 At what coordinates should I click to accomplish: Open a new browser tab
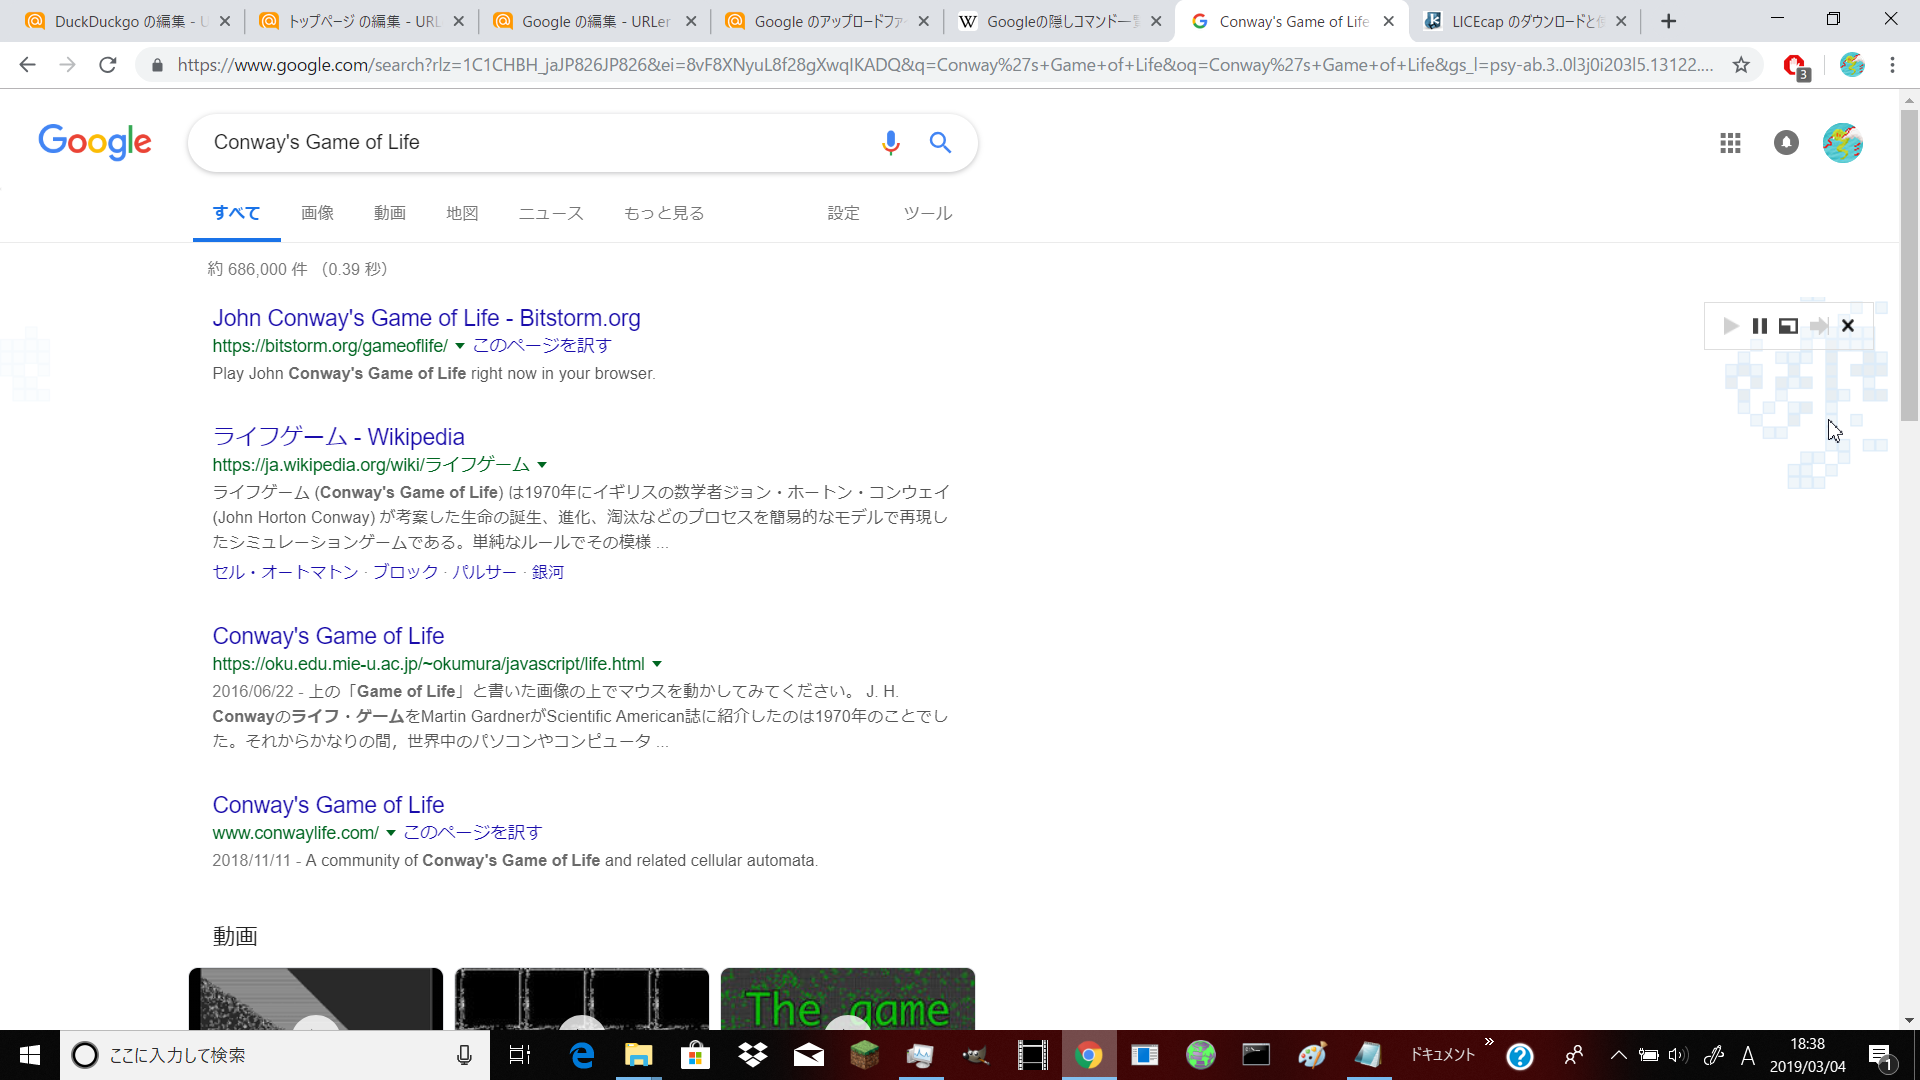(x=1668, y=21)
